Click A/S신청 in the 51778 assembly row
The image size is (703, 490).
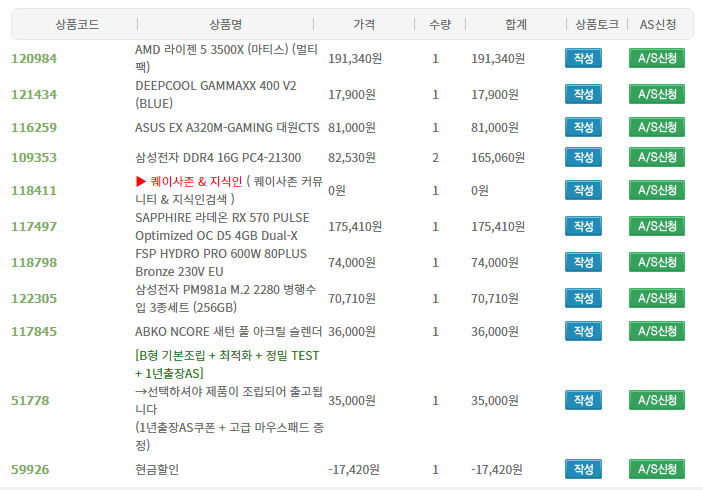[657, 400]
